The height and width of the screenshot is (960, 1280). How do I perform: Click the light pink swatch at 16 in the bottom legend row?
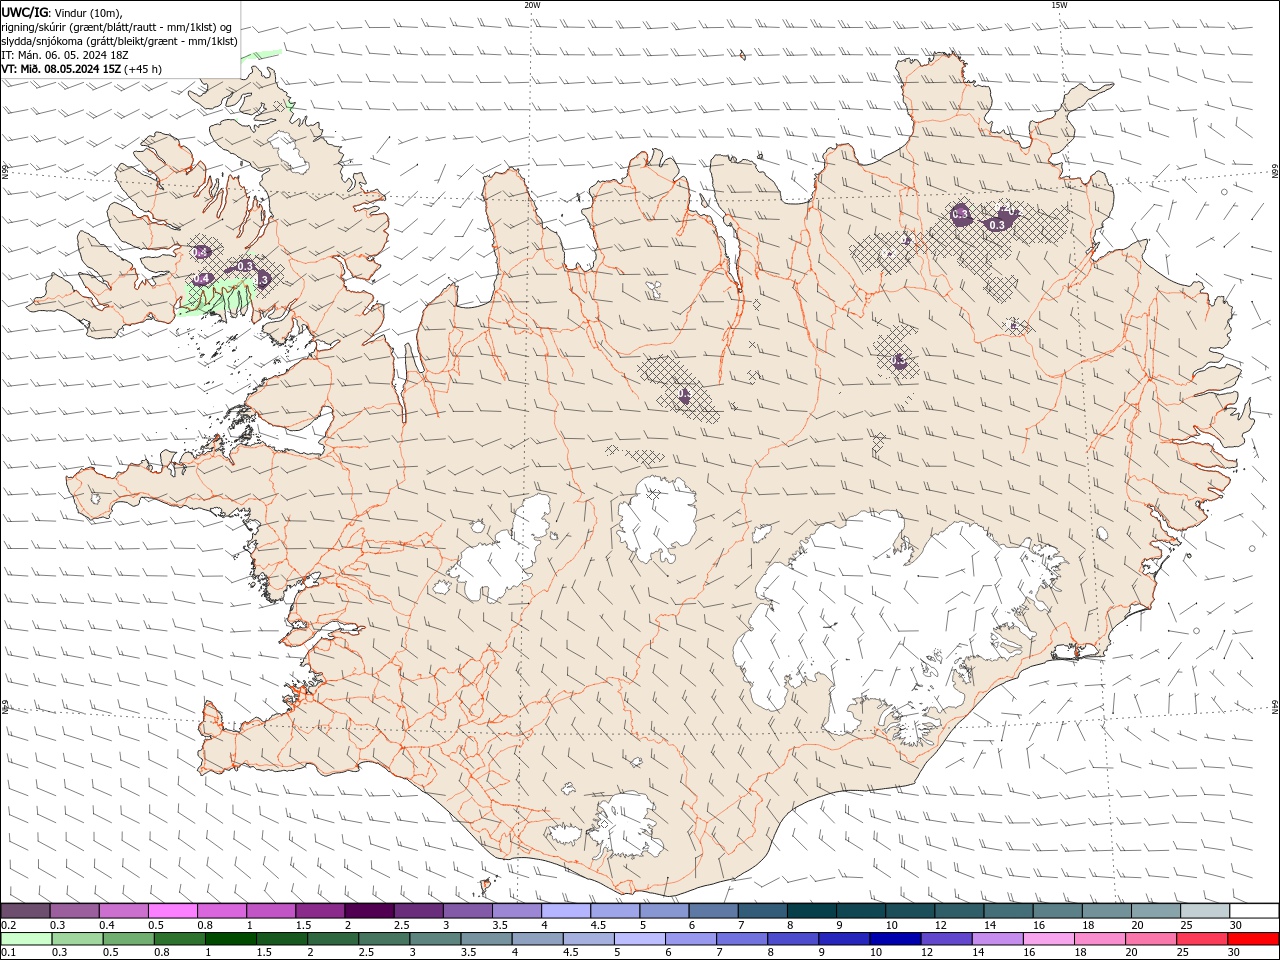pyautogui.click(x=1048, y=939)
